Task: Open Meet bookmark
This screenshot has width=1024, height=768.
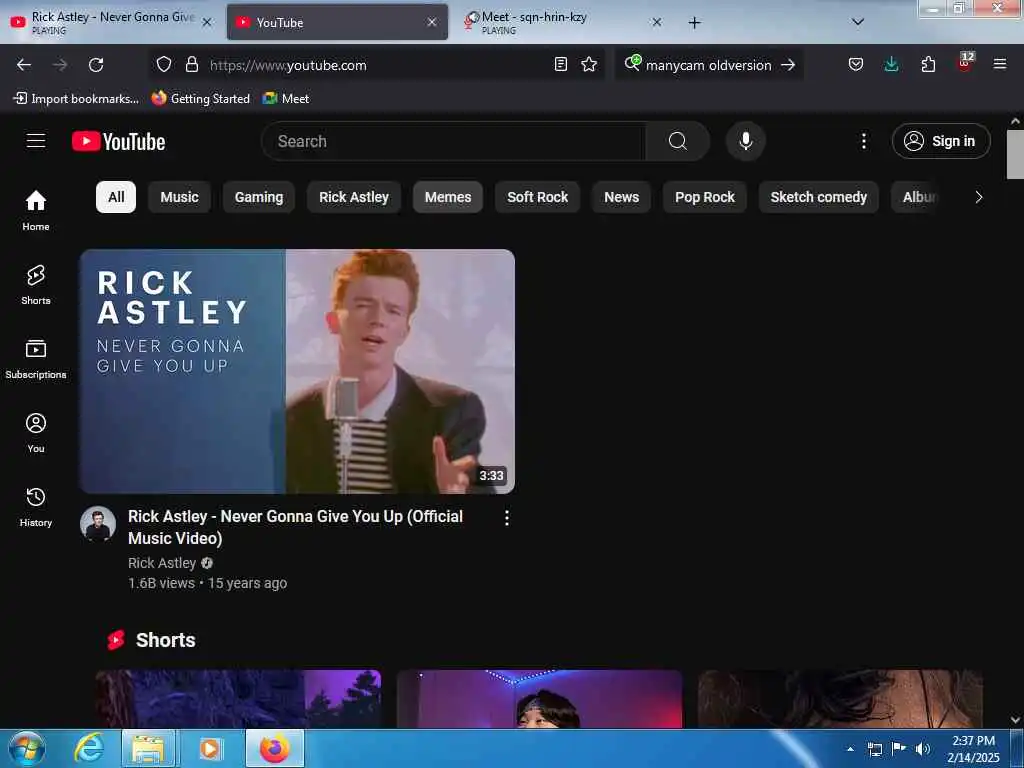Action: click(285, 99)
